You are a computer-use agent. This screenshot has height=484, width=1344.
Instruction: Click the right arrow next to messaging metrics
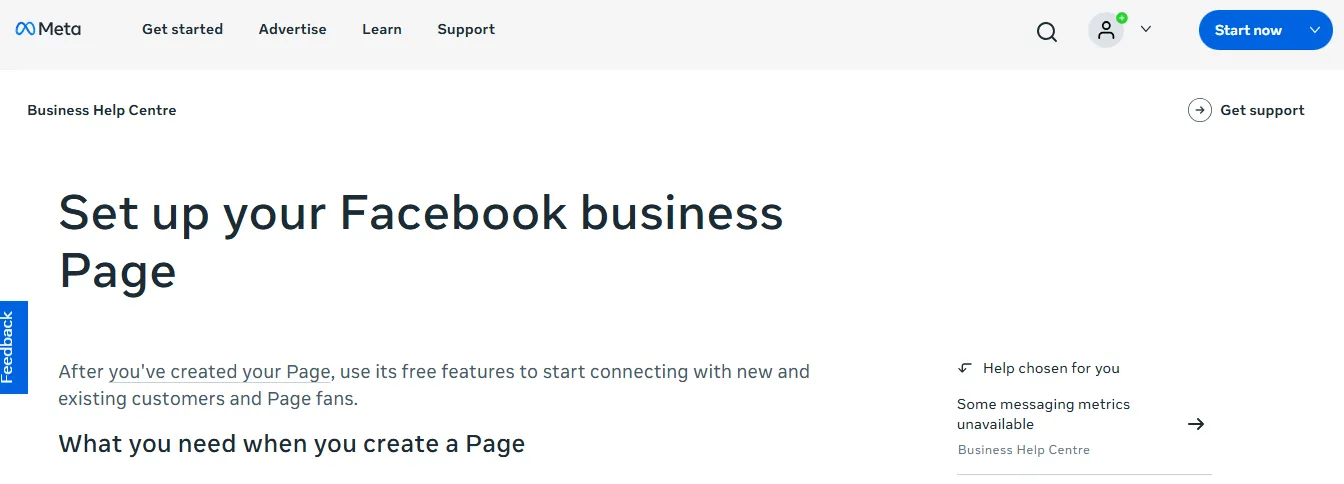click(1195, 424)
